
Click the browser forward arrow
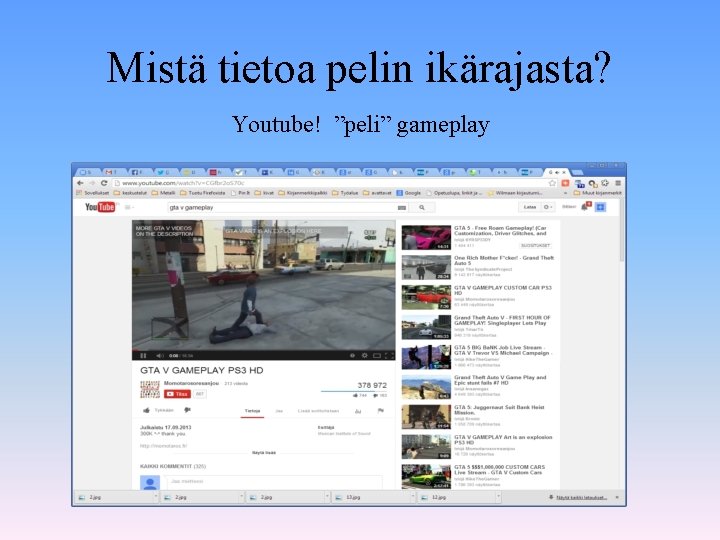(x=92, y=183)
